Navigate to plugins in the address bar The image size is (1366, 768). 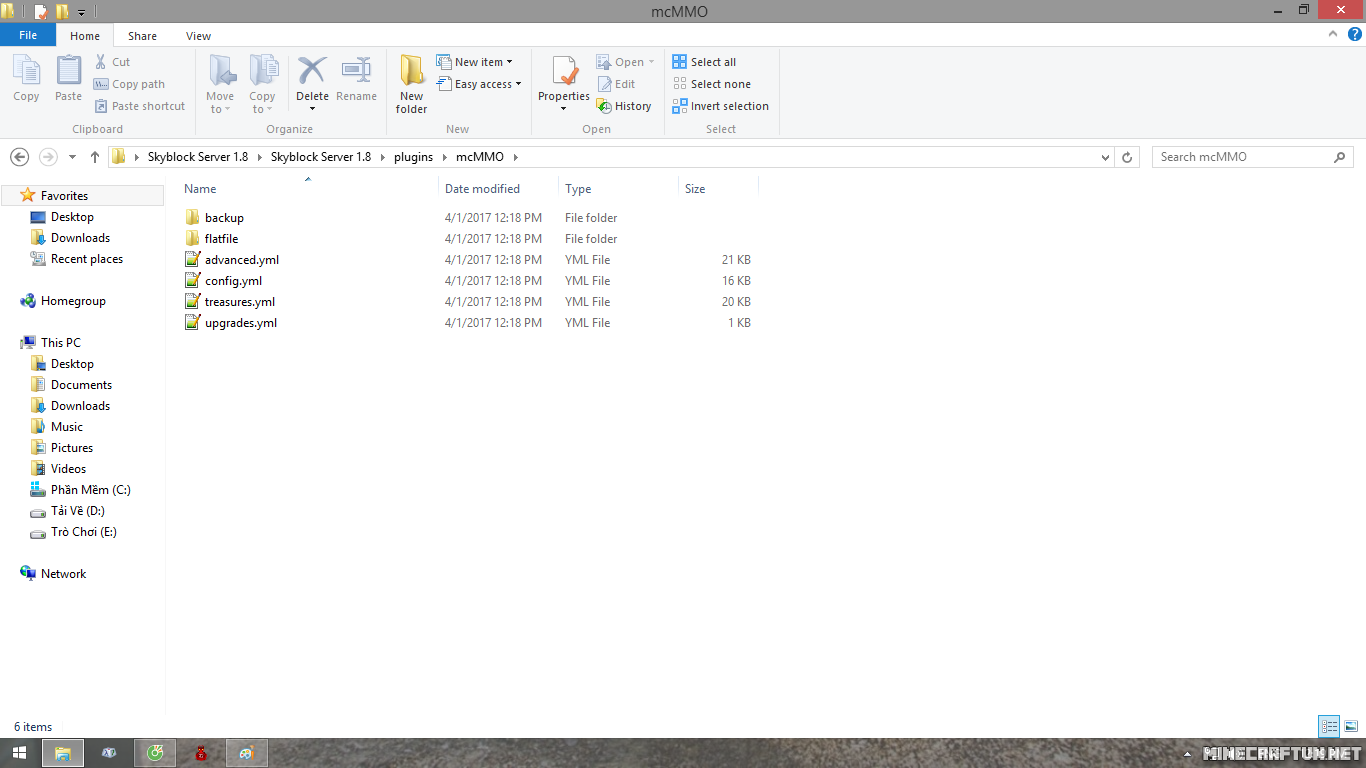coord(413,157)
